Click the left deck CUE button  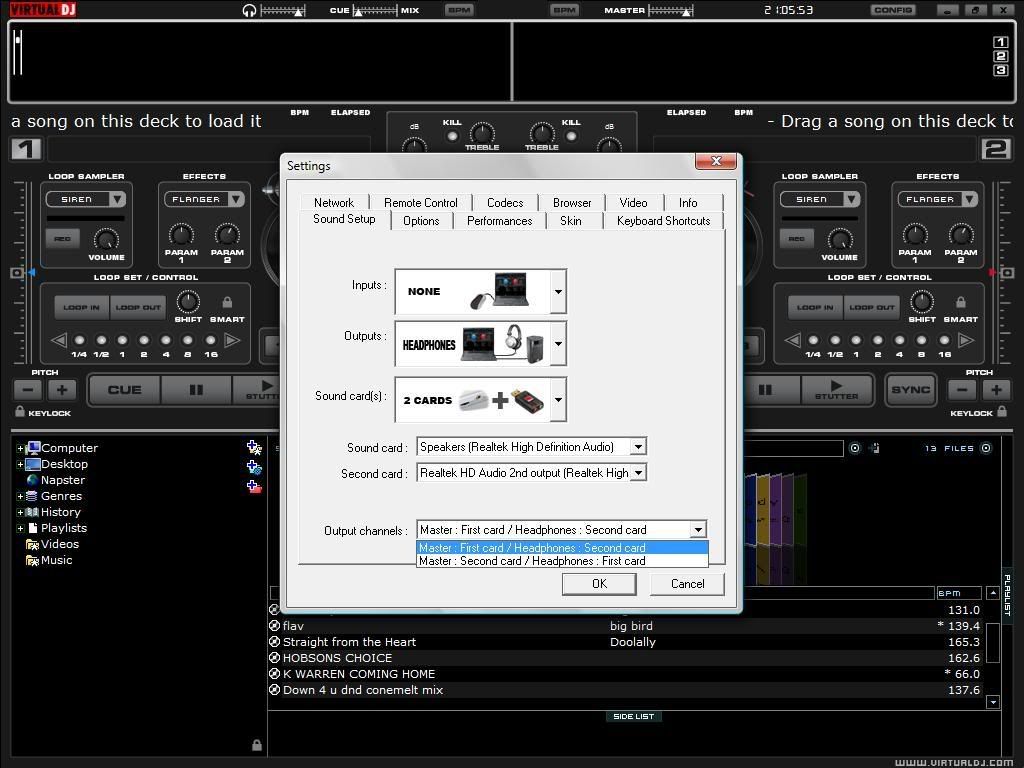(124, 390)
